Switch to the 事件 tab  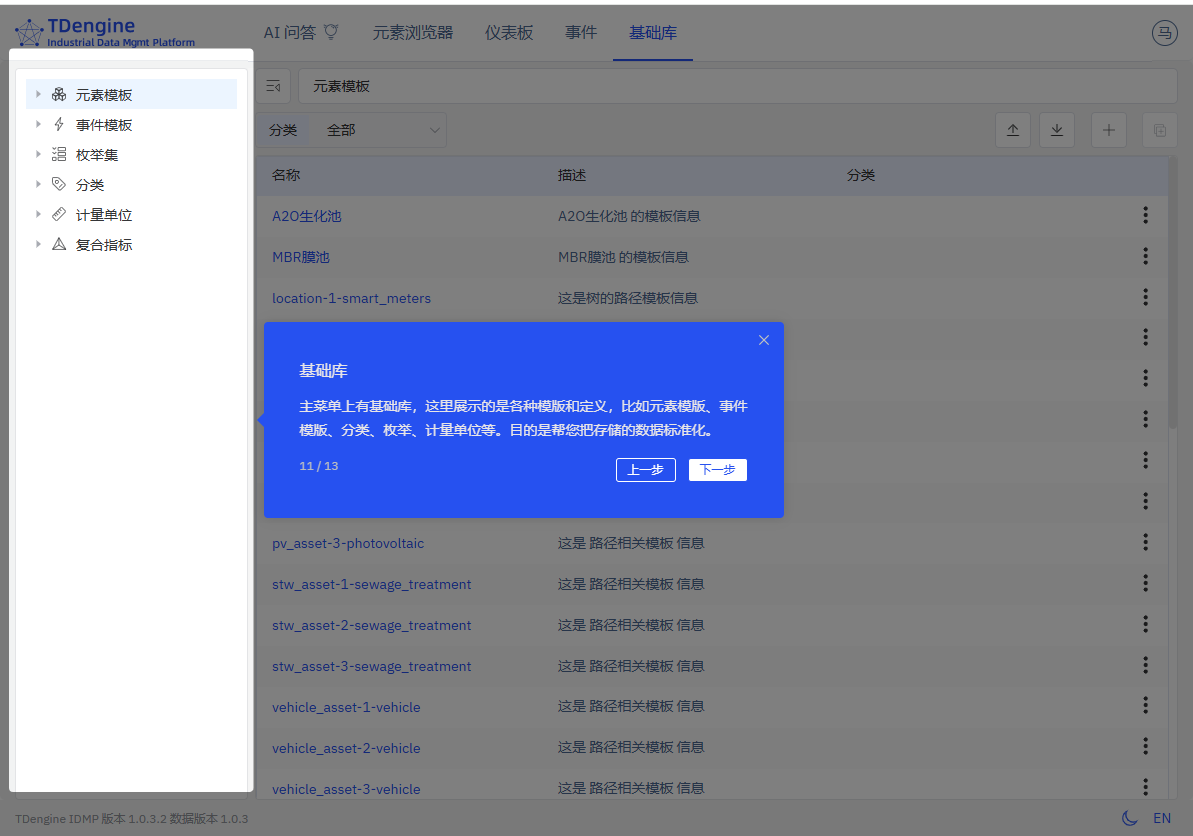581,33
